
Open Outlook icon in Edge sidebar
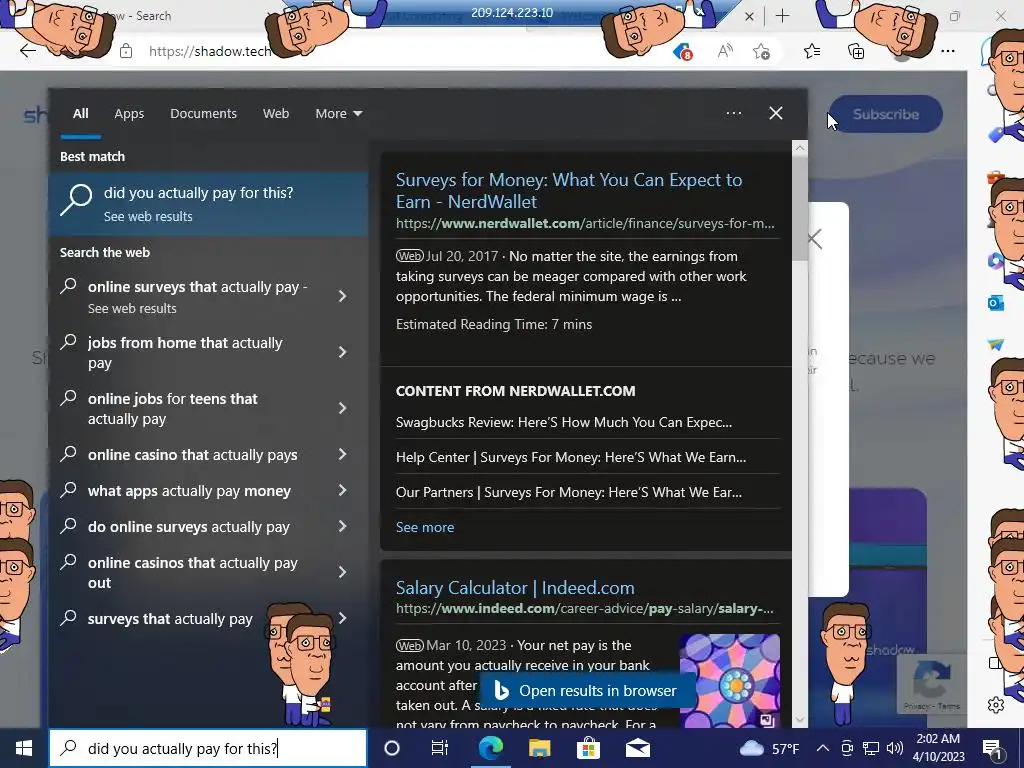(x=995, y=303)
